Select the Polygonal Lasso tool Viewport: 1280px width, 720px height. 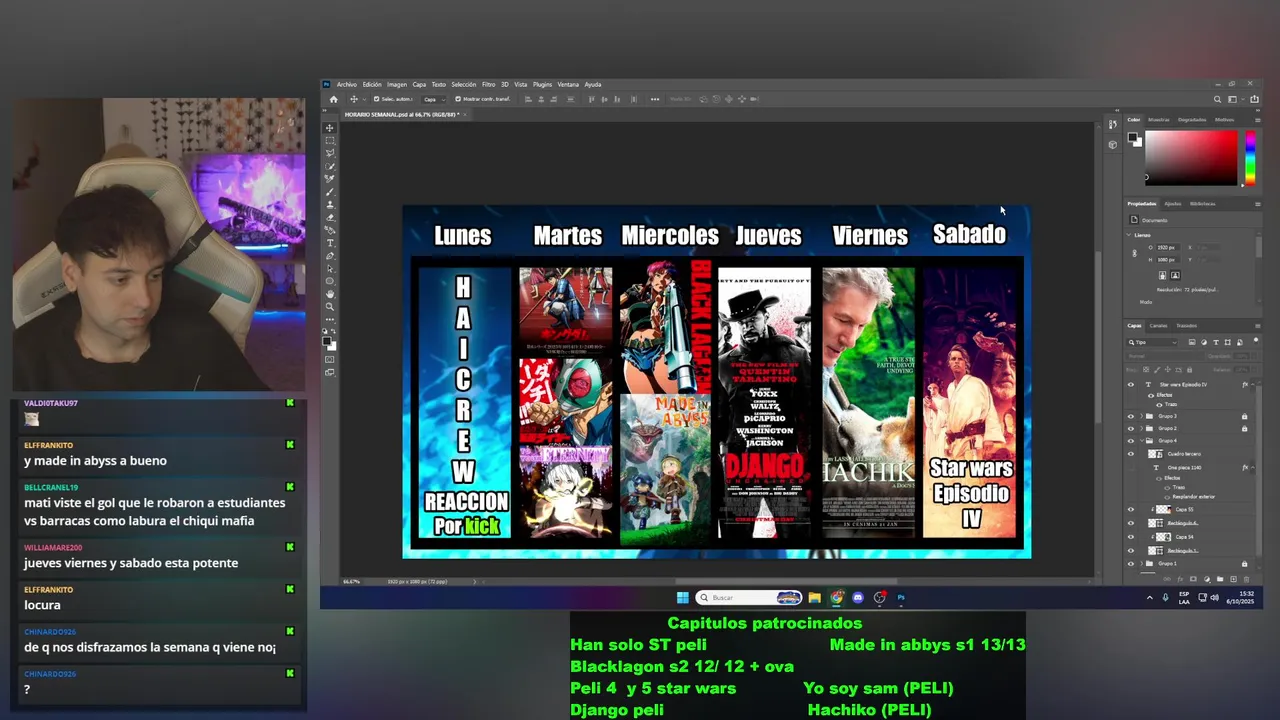[330, 153]
